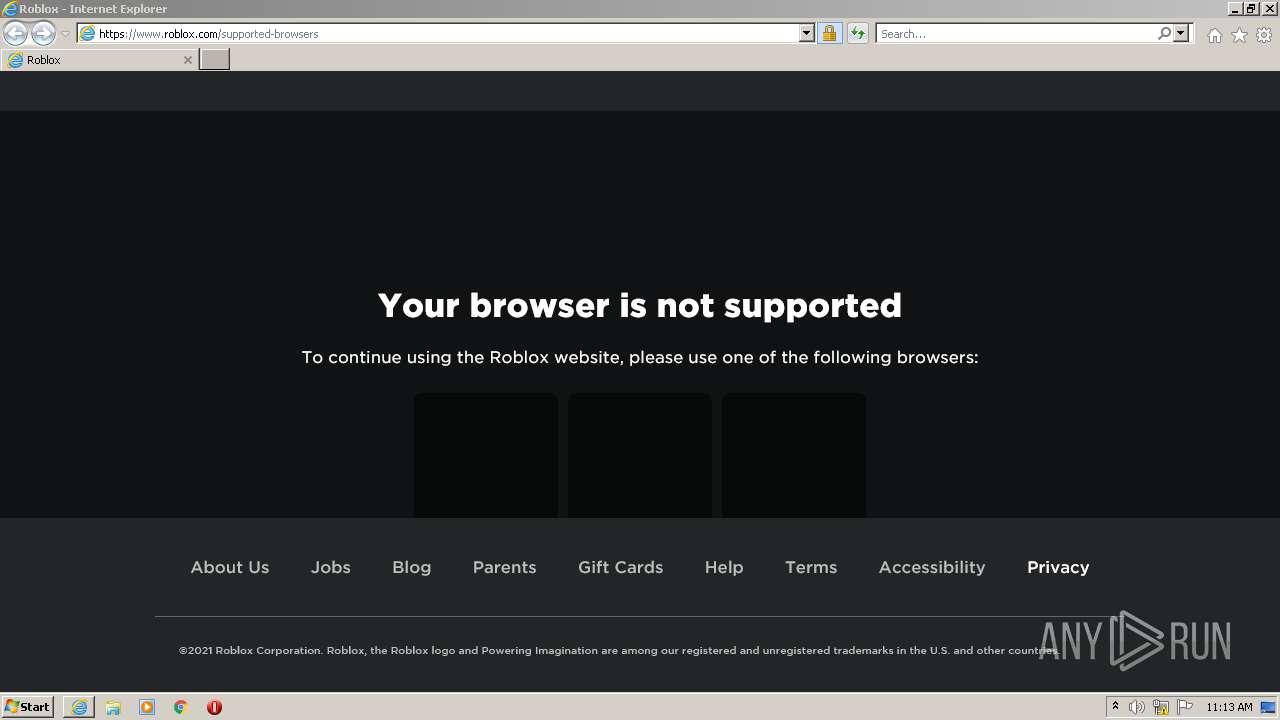Click the roblox.com address bar
1280x720 pixels.
[x=447, y=33]
